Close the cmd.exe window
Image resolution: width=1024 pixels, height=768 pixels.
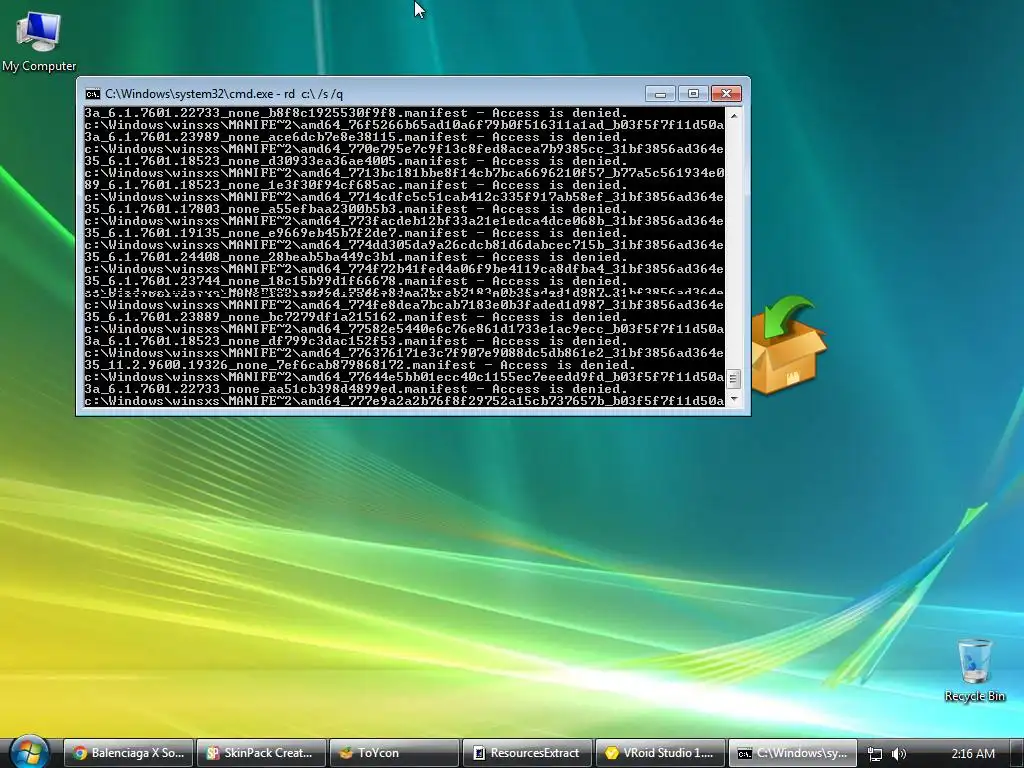tap(726, 94)
